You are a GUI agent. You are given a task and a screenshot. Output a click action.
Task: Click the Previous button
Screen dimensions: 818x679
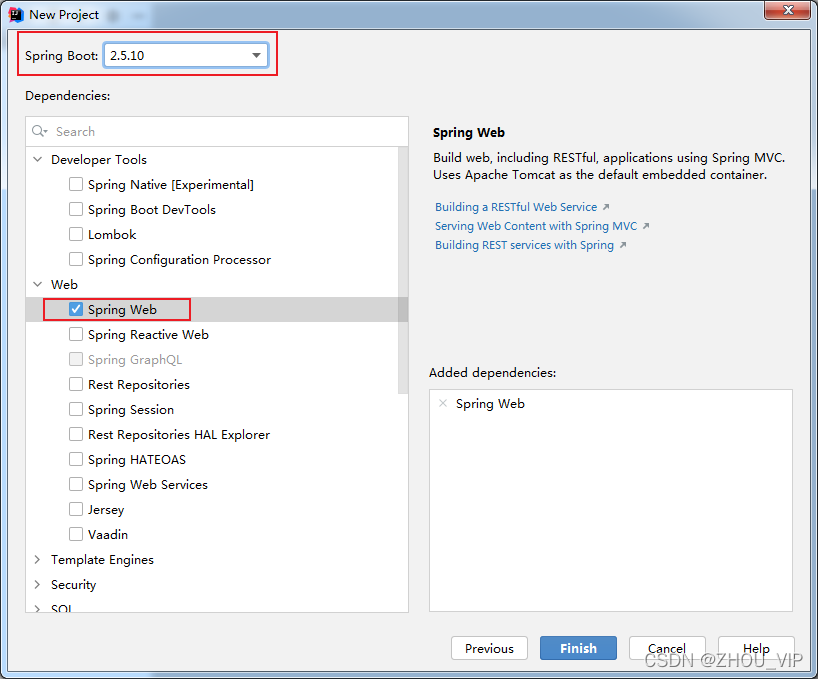[489, 648]
